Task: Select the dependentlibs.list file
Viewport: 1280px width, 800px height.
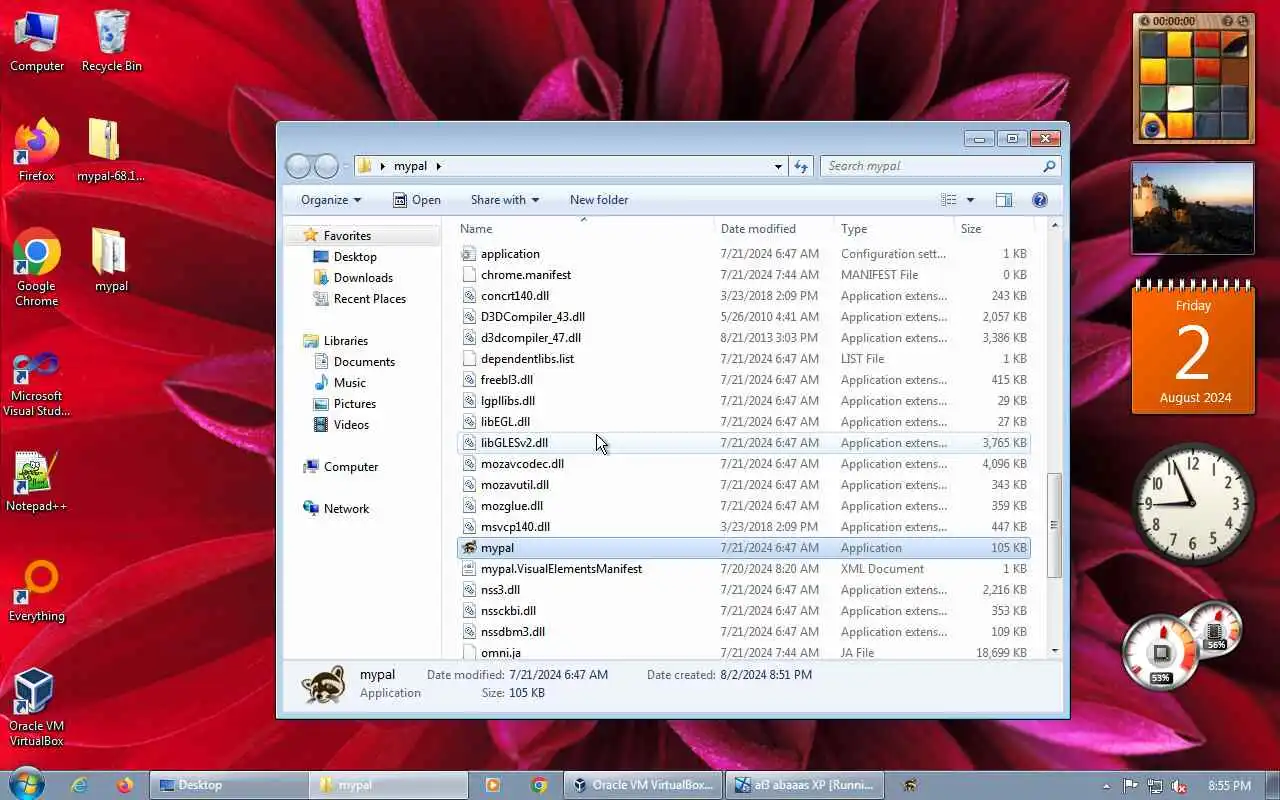Action: (743, 359)
